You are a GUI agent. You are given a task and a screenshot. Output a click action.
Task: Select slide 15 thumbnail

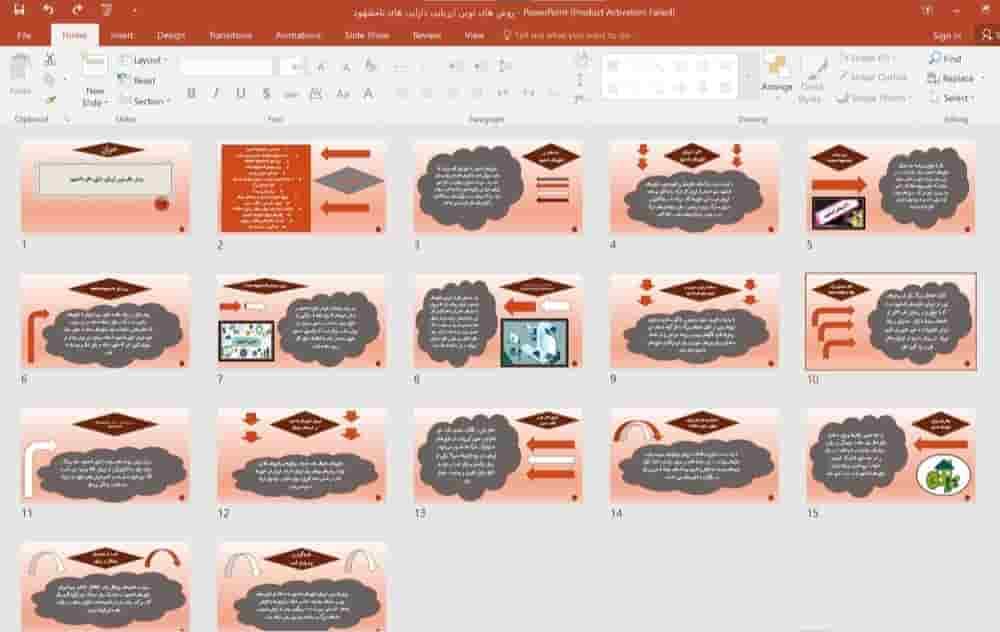point(892,455)
